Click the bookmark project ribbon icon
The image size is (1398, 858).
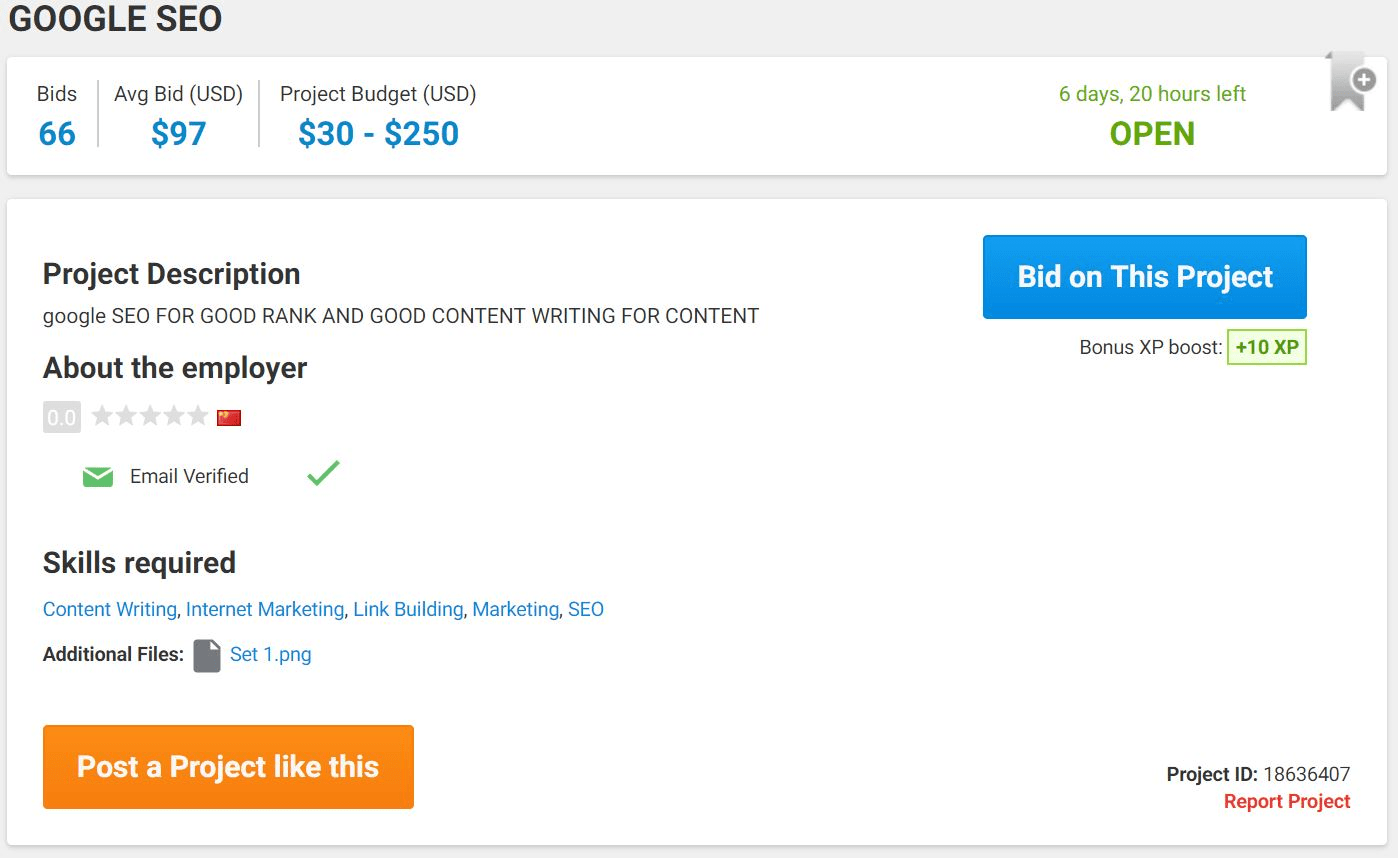click(1351, 81)
